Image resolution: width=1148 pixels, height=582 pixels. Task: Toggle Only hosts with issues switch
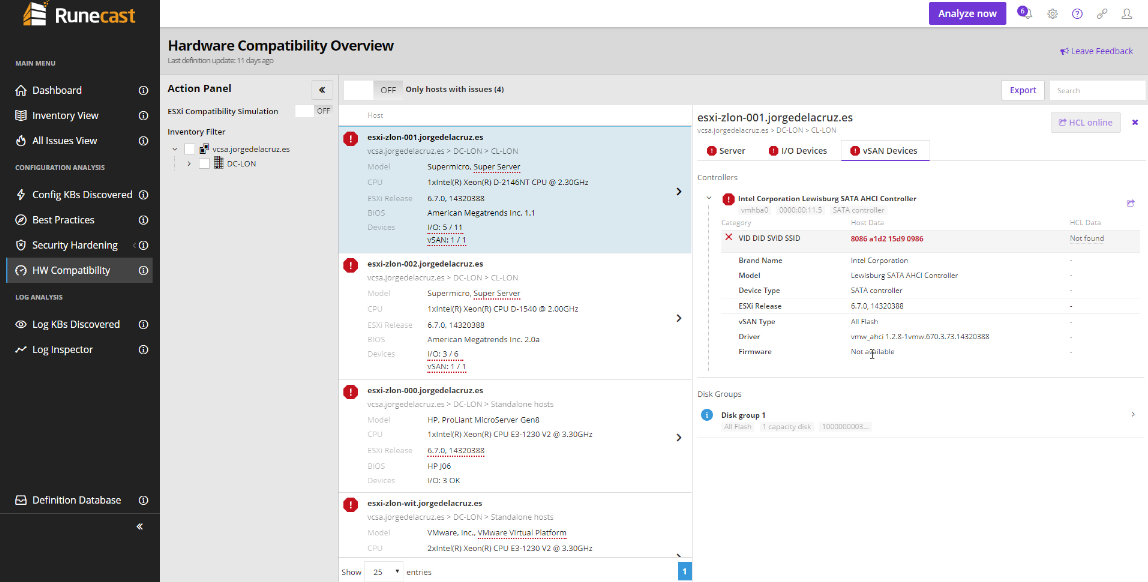coord(372,89)
